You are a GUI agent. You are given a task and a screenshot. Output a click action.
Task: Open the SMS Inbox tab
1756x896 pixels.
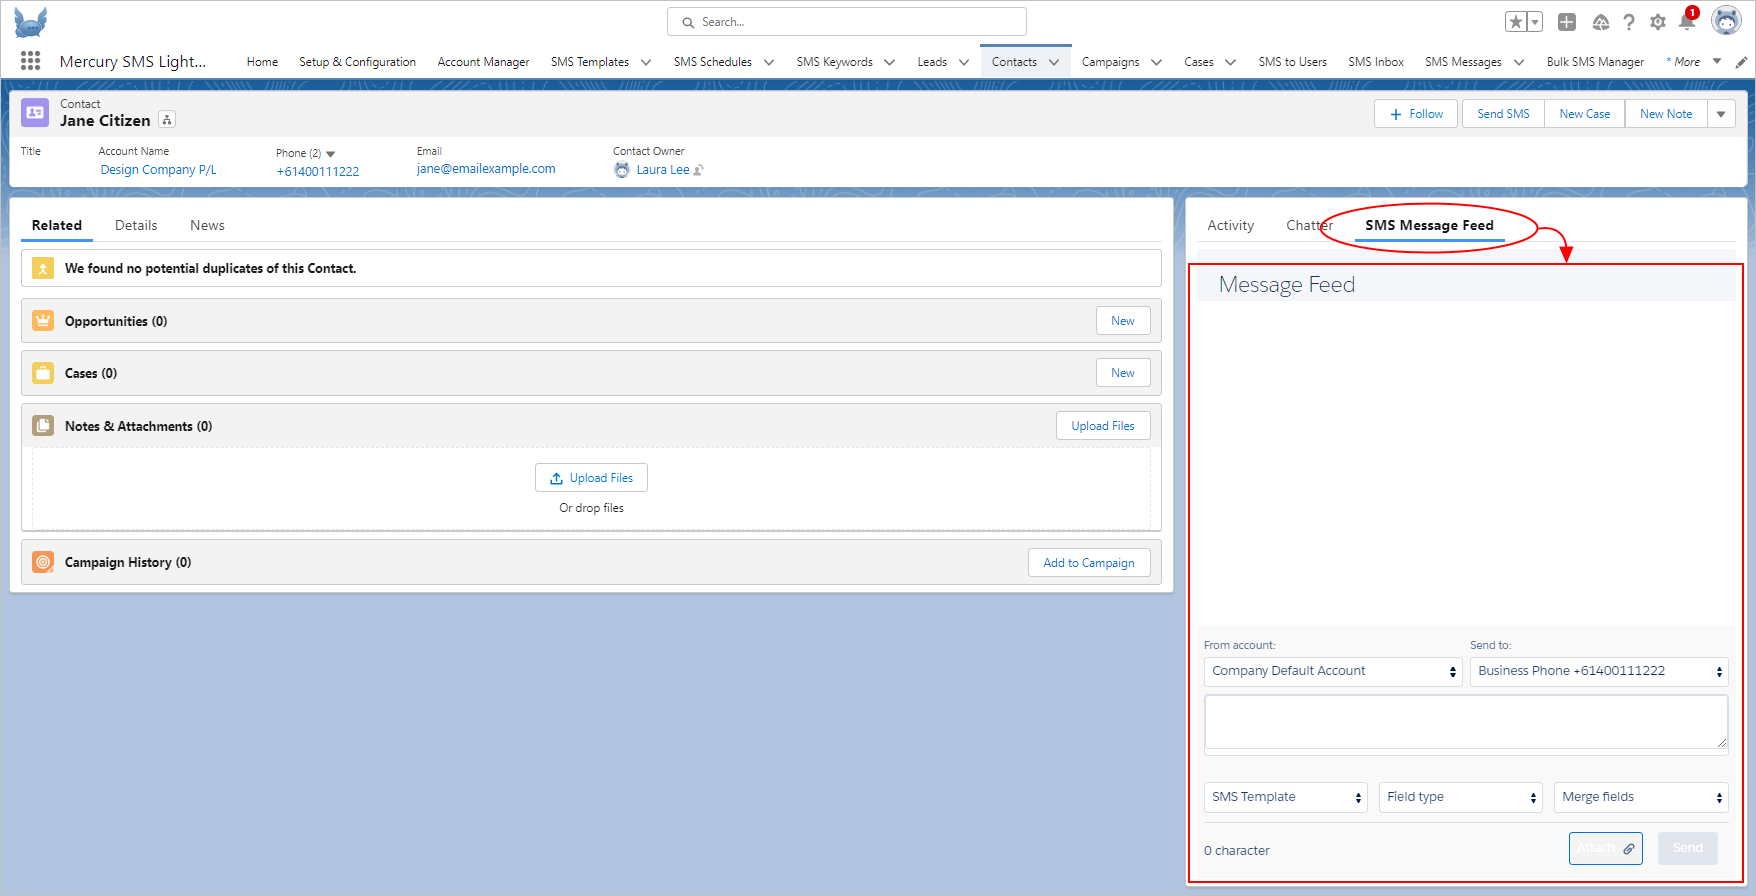click(1376, 62)
